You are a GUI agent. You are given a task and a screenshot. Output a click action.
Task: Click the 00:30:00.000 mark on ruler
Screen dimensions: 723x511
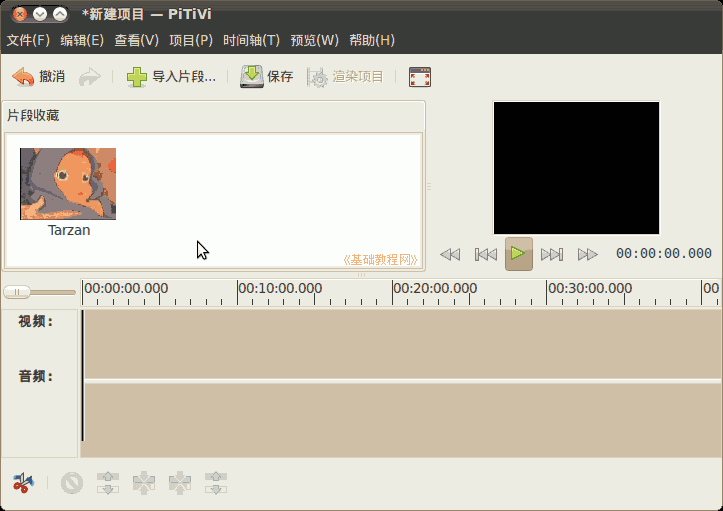(590, 289)
